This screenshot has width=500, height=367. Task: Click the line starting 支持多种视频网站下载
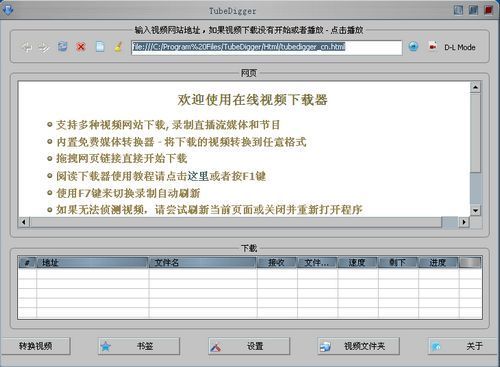point(168,125)
